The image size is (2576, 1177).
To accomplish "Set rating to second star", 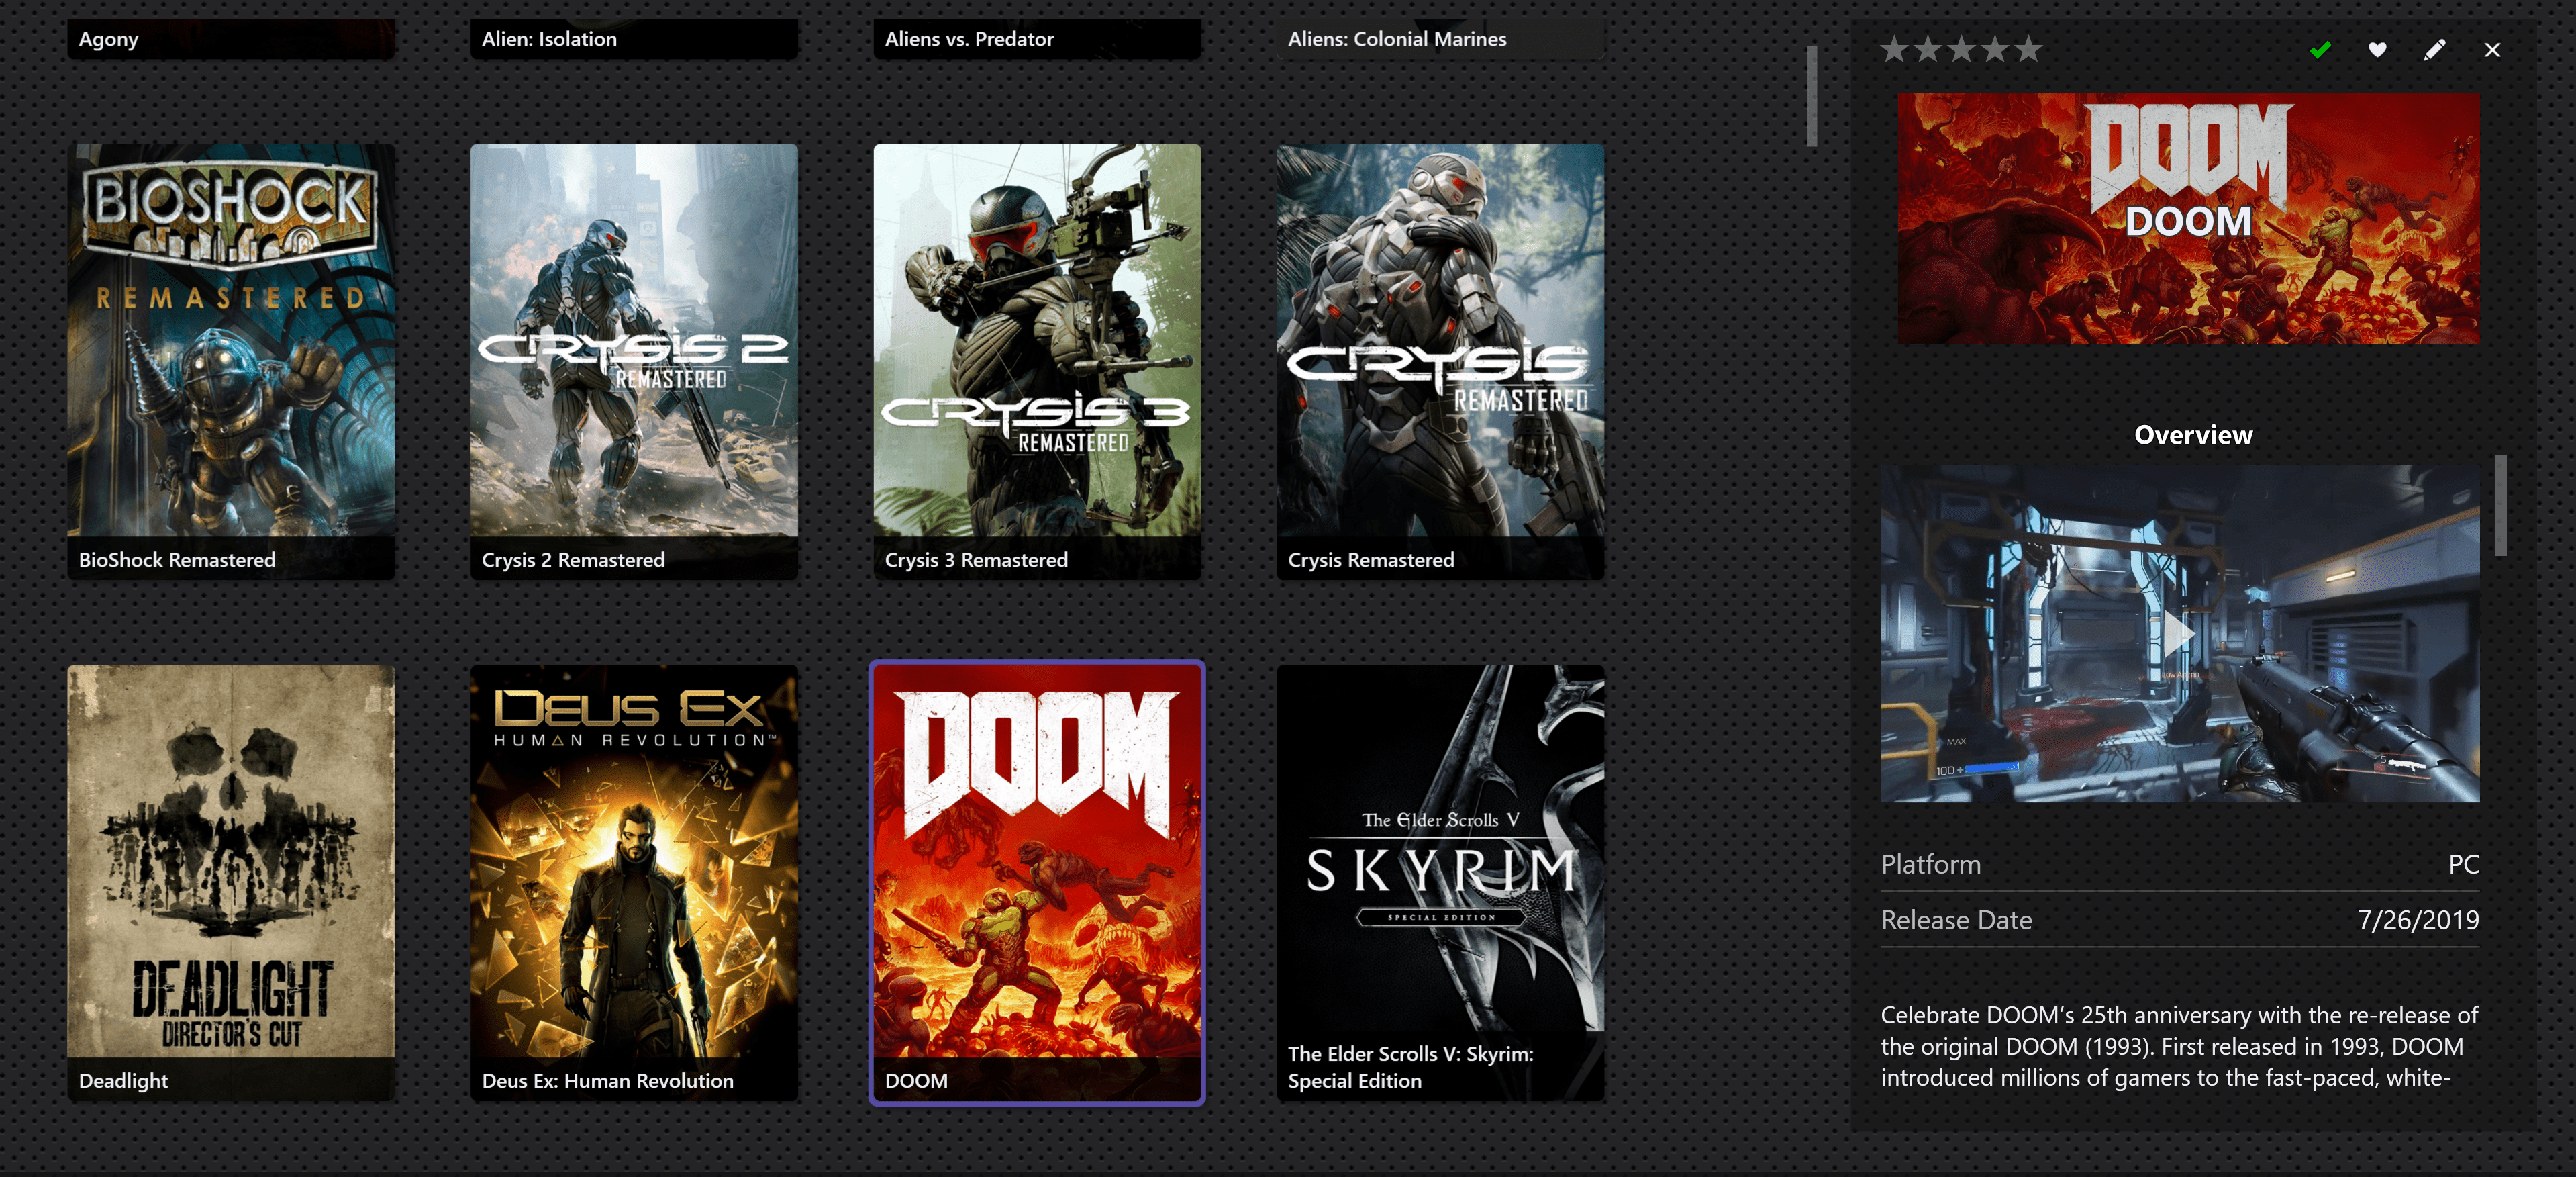I will [x=1928, y=49].
